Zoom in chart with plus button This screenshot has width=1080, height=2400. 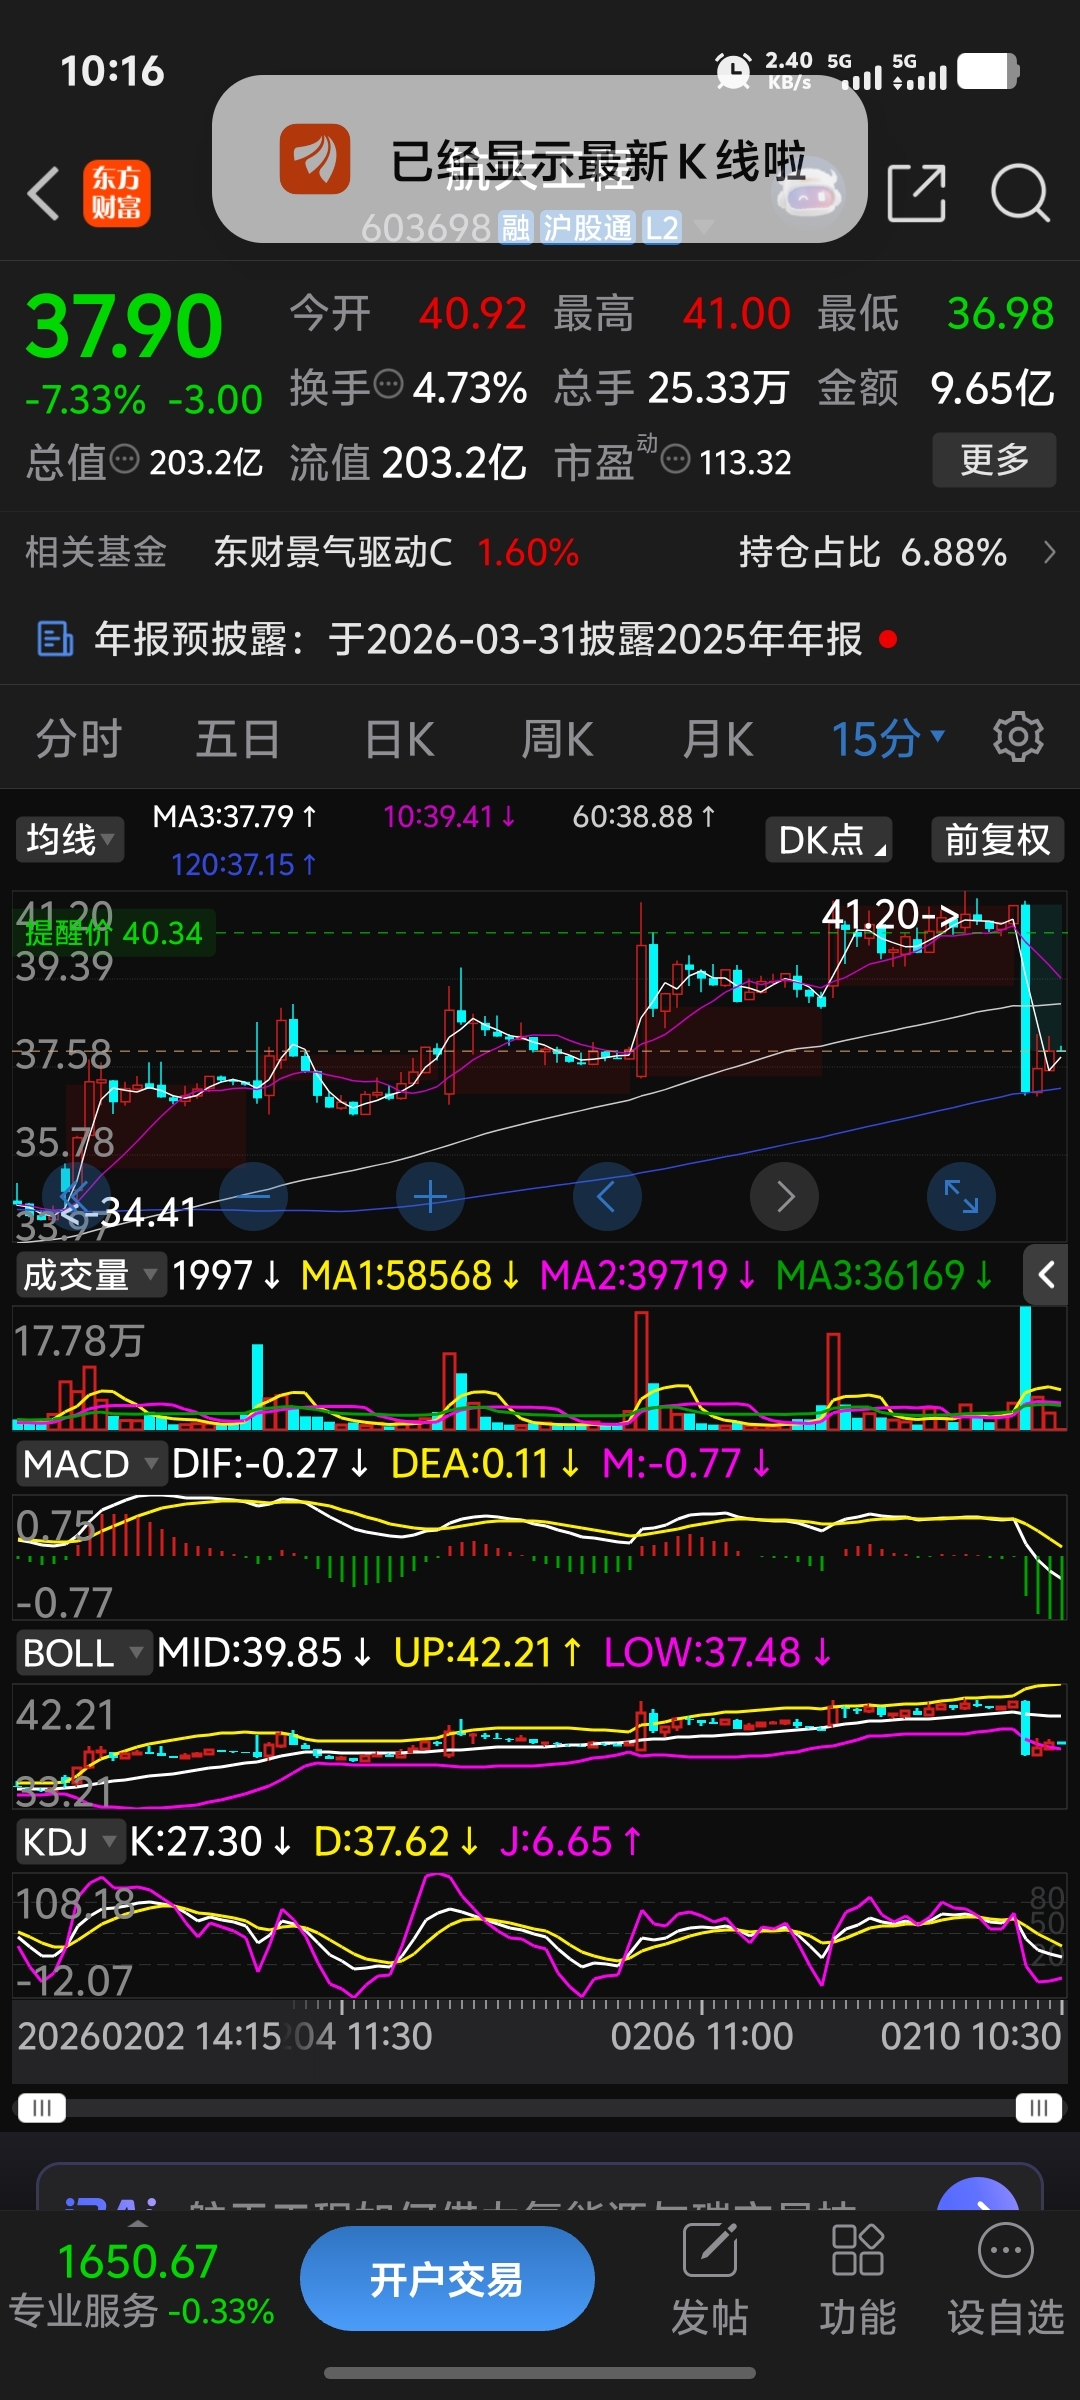(x=430, y=1196)
